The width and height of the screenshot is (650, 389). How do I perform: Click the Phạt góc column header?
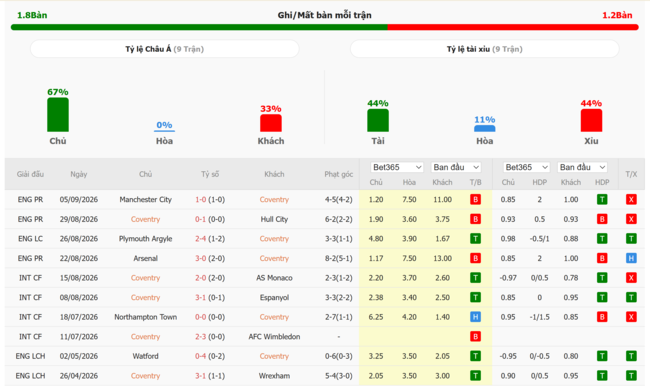(x=339, y=174)
